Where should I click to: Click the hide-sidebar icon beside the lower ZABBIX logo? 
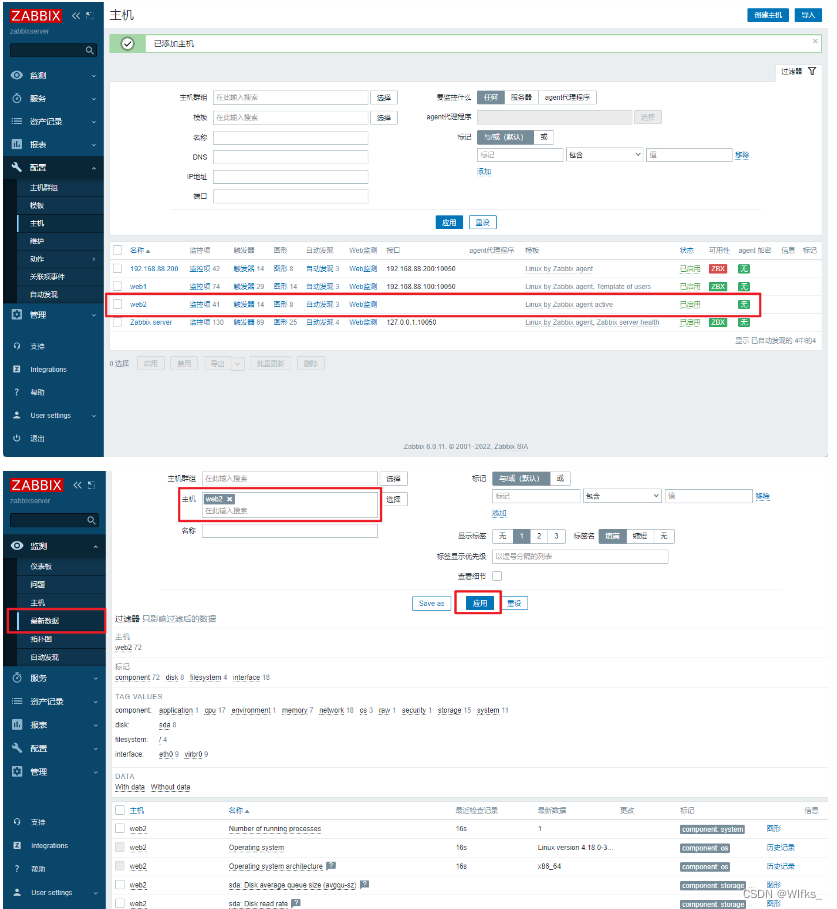[x=91, y=485]
